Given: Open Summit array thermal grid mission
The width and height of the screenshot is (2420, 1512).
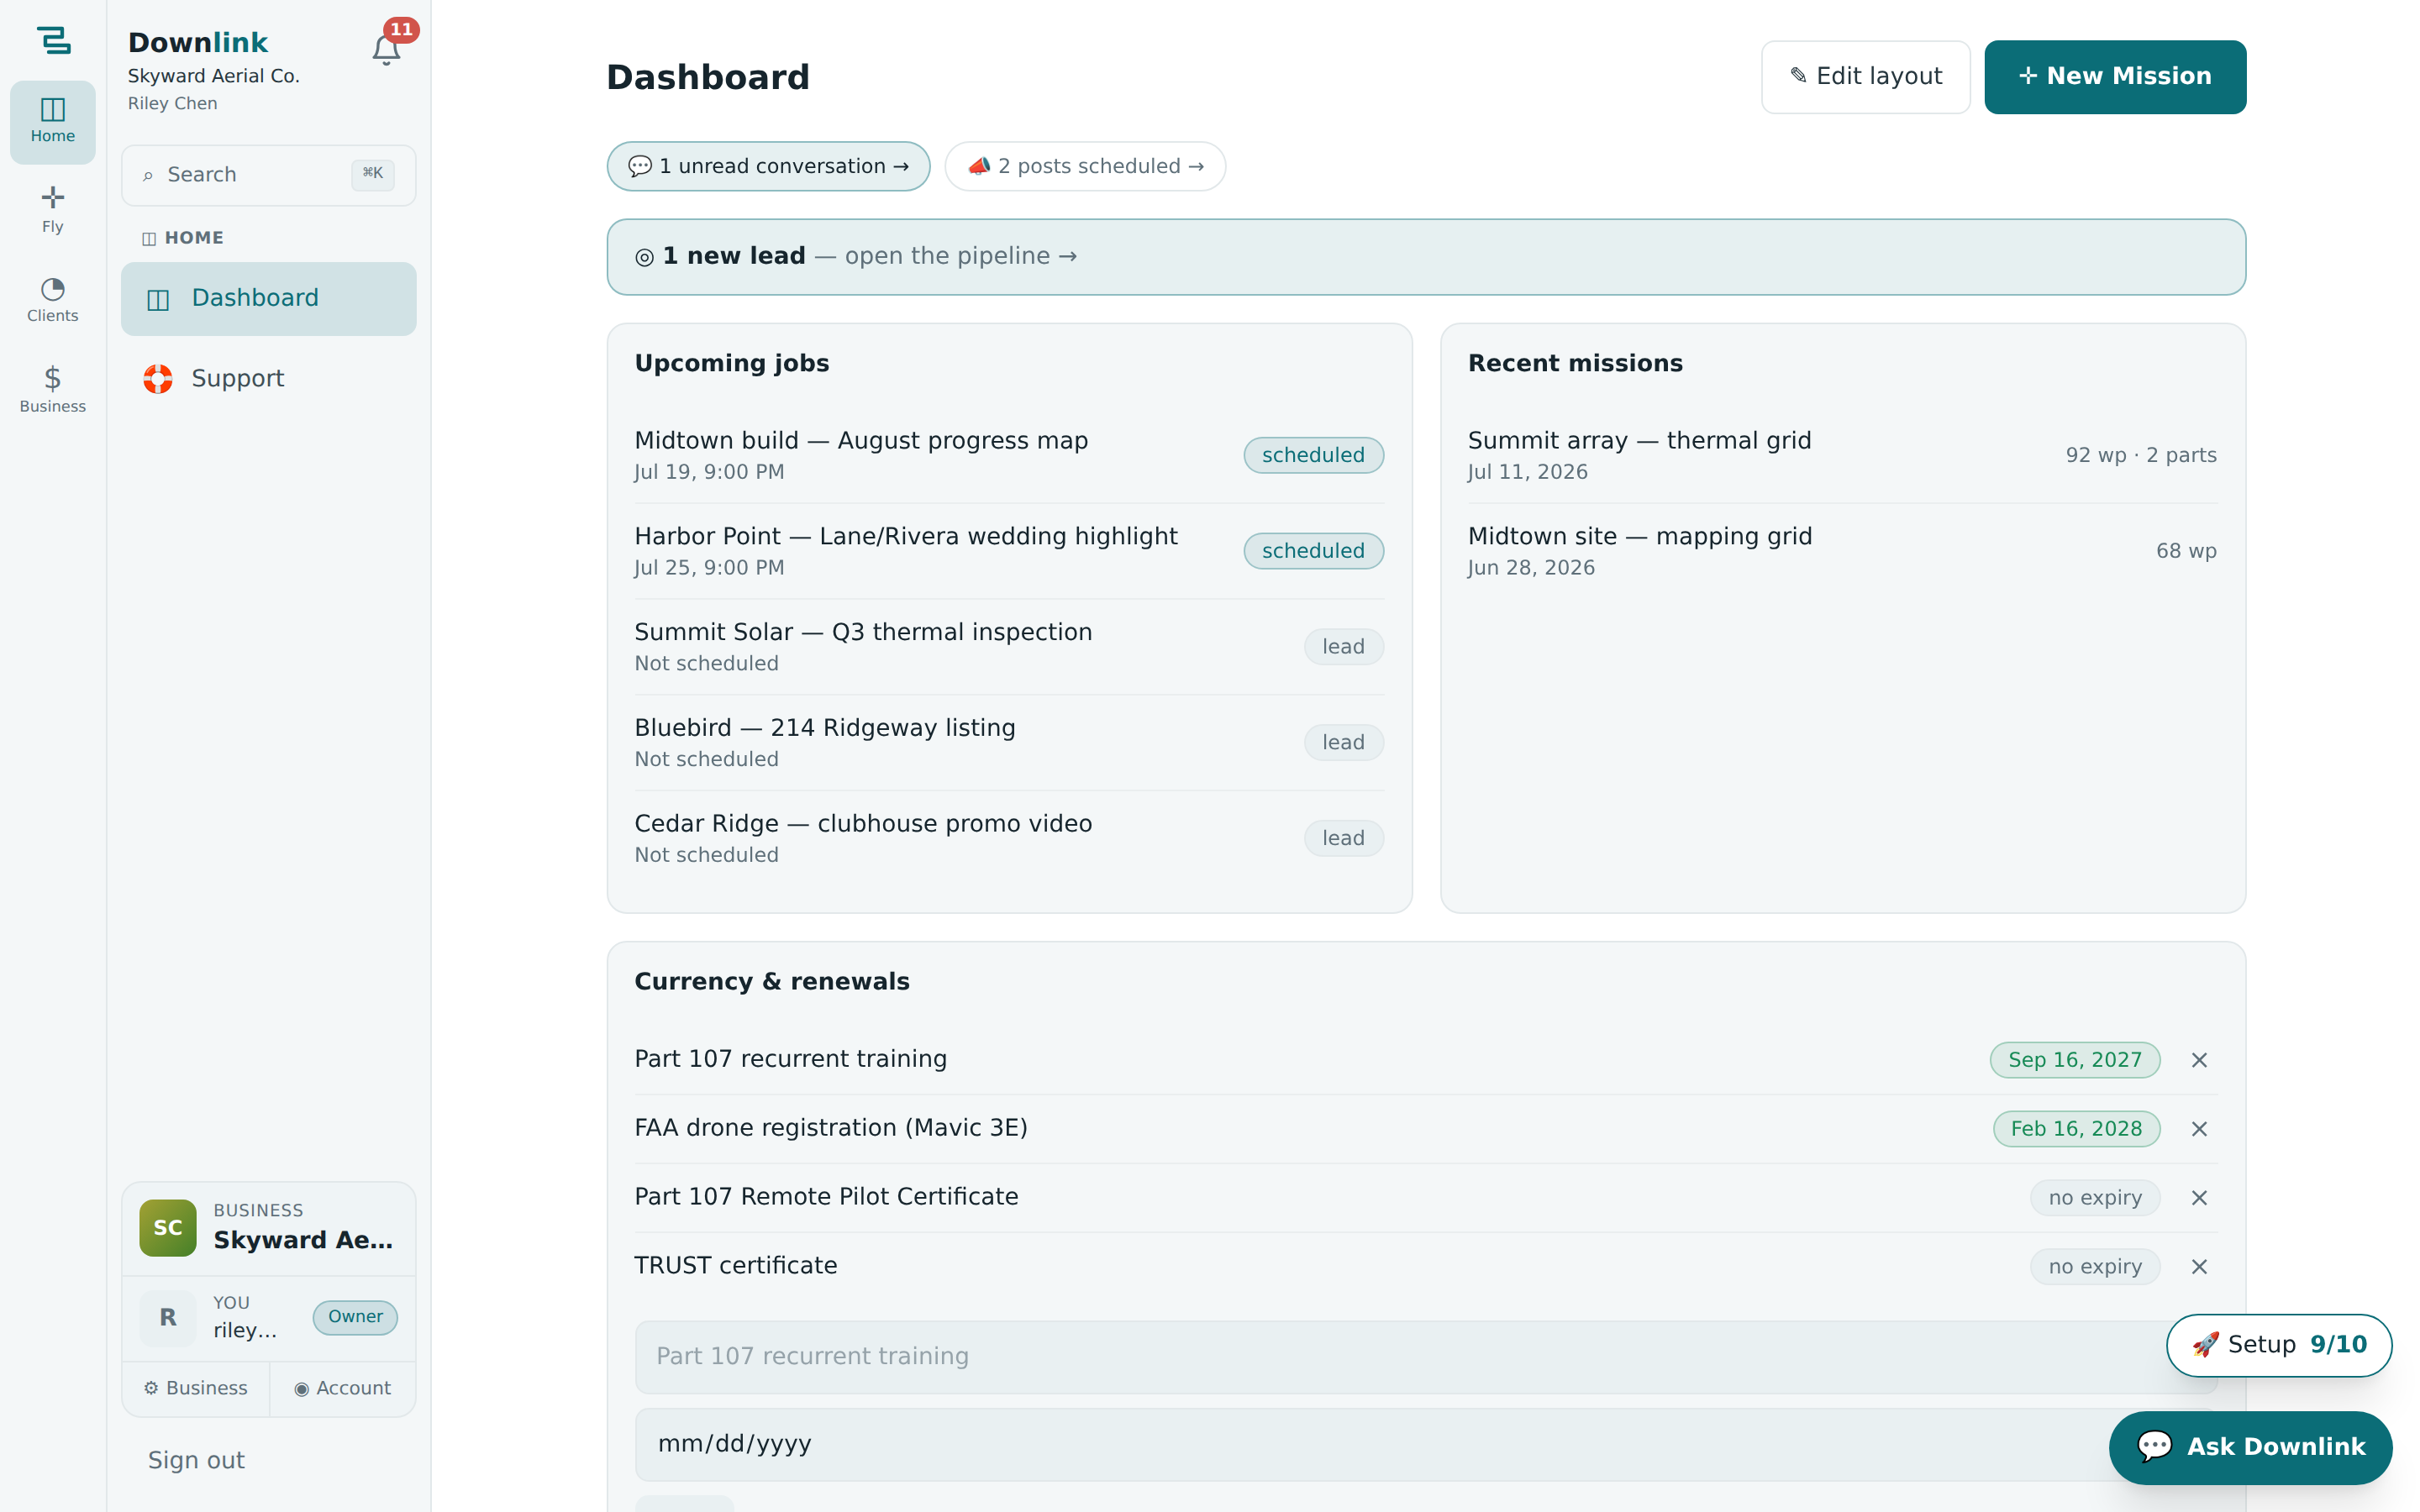Looking at the screenshot, I should point(1842,455).
